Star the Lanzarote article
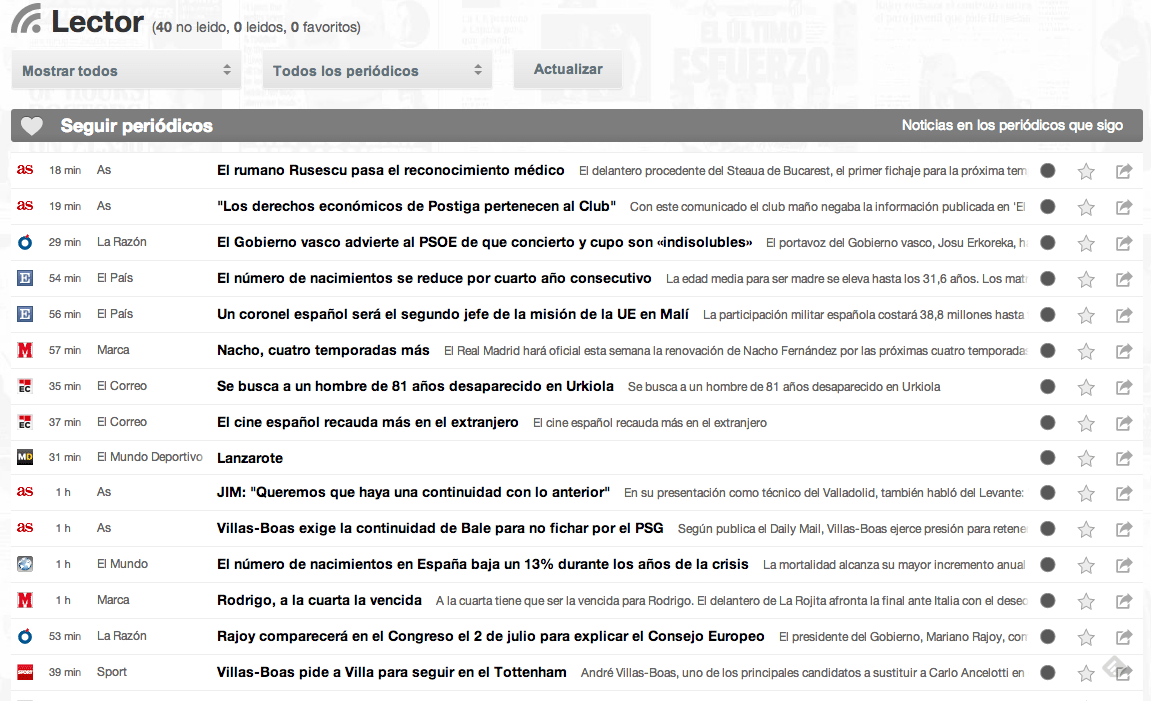This screenshot has width=1151, height=701. point(1086,458)
